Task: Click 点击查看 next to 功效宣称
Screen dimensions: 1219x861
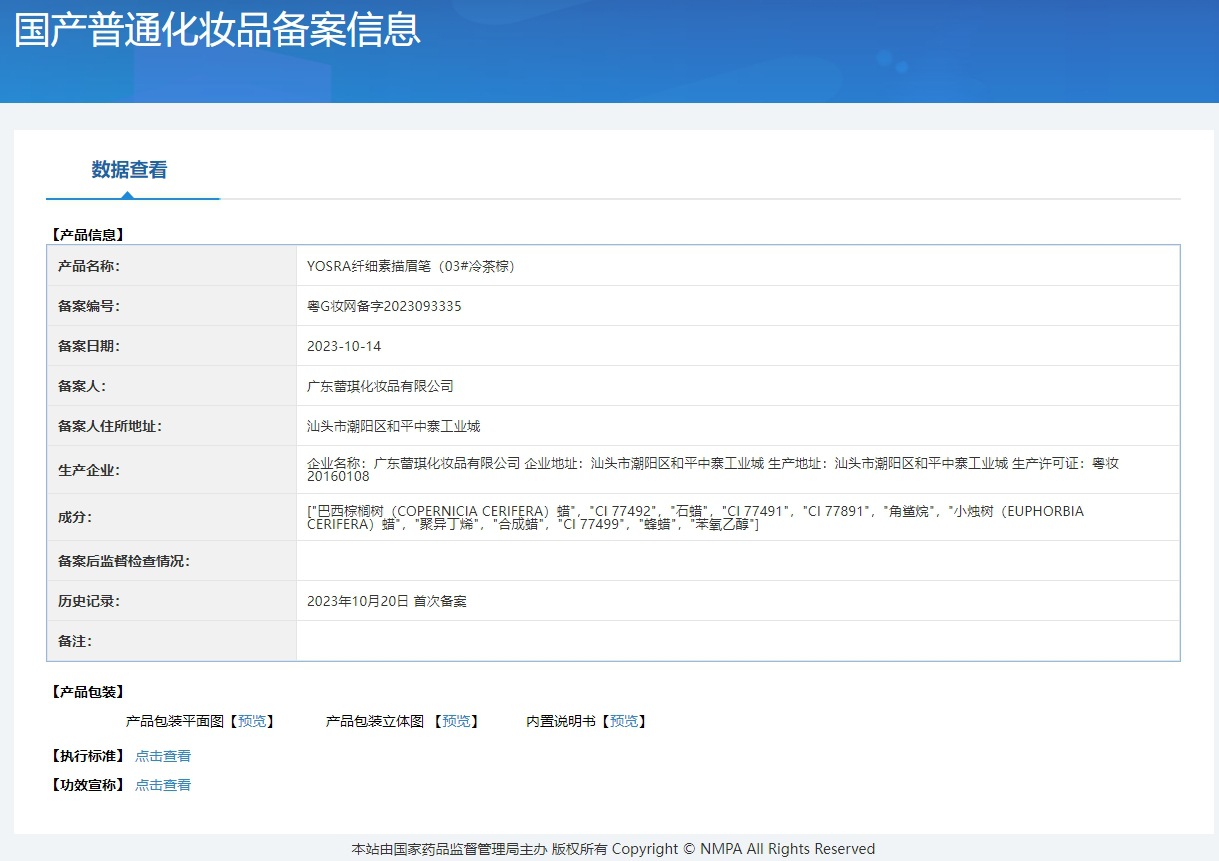Action: coord(163,785)
